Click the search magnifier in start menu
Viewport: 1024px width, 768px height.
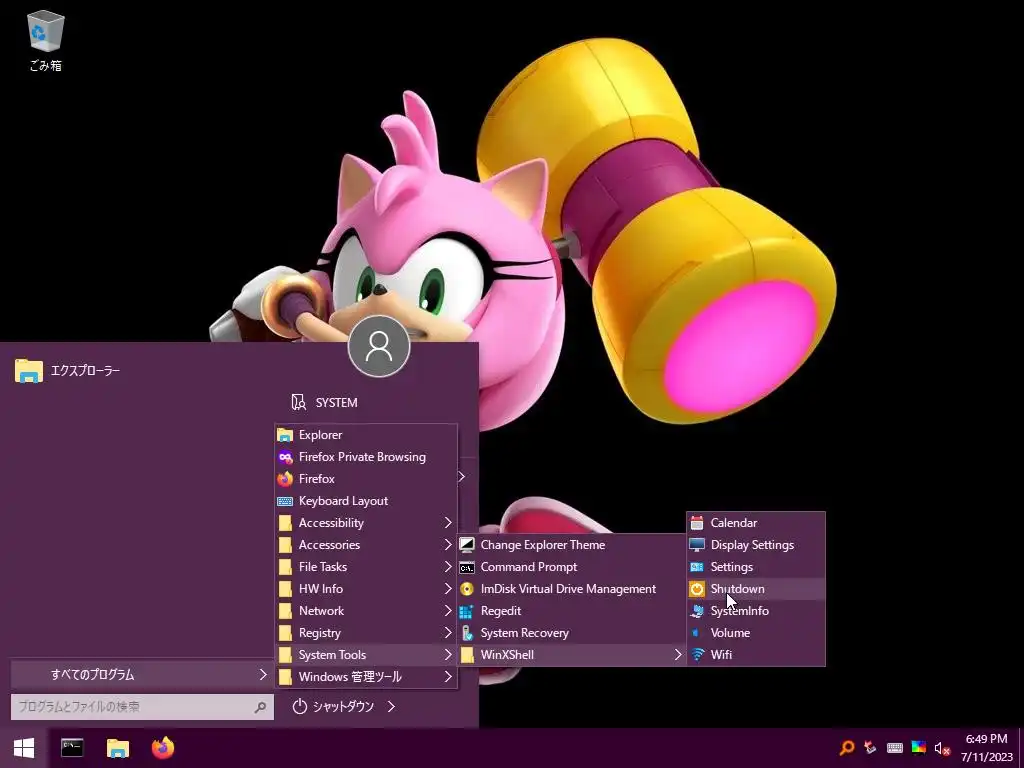click(x=260, y=707)
